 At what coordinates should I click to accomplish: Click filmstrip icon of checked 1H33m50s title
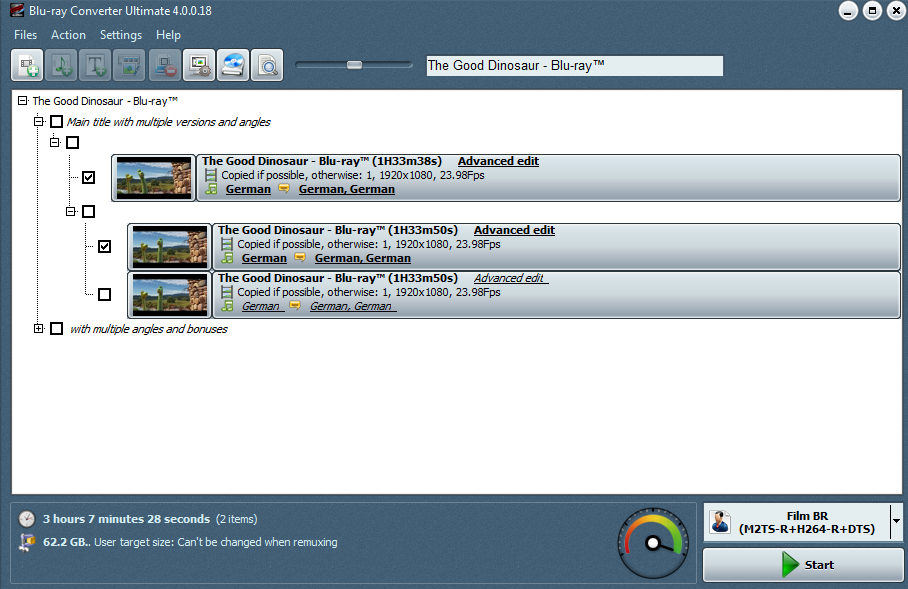point(227,244)
